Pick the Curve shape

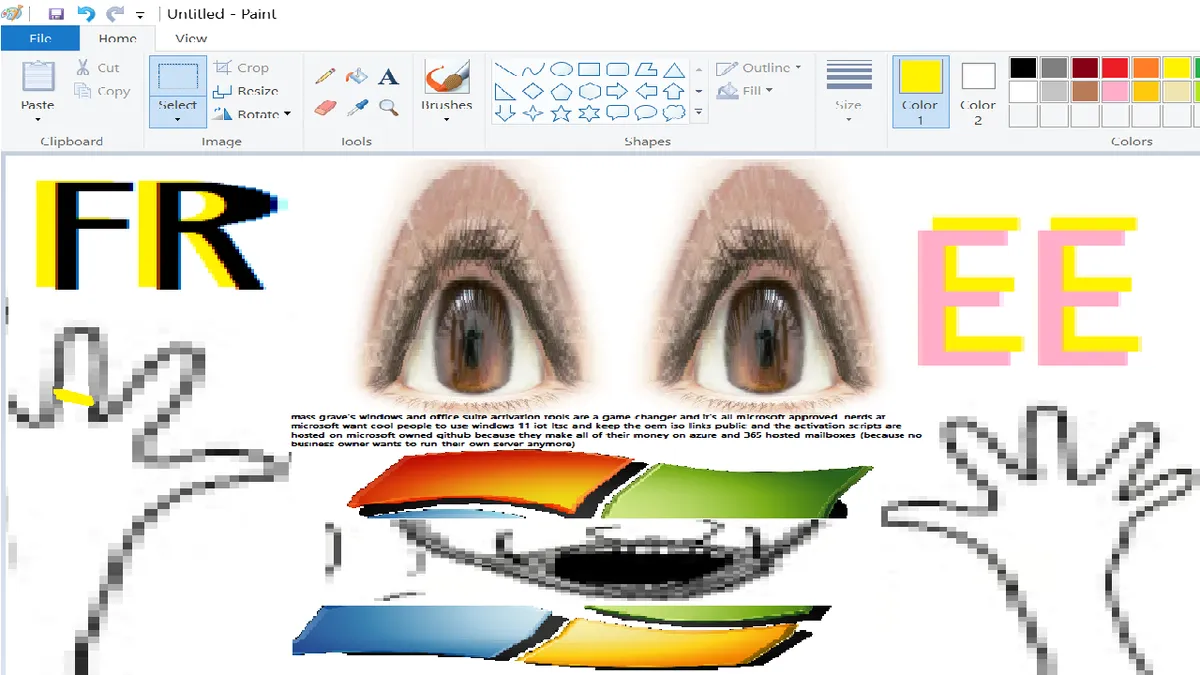point(534,69)
